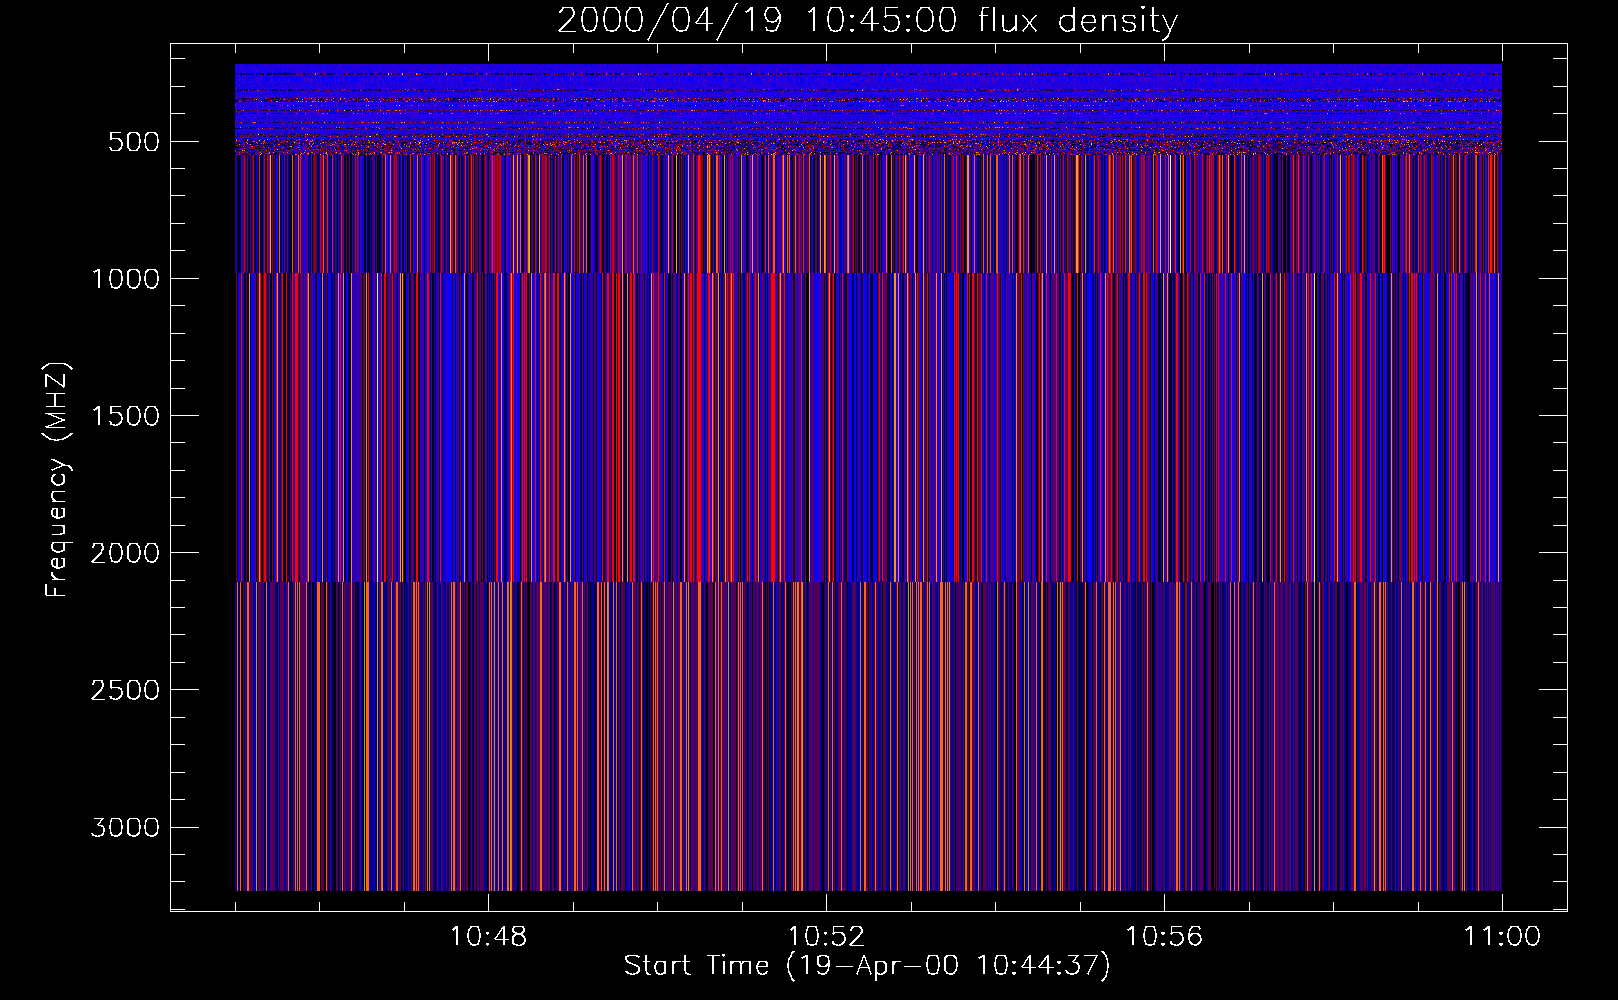
Task: Click the 10:48 time tick label
Action: (x=488, y=937)
